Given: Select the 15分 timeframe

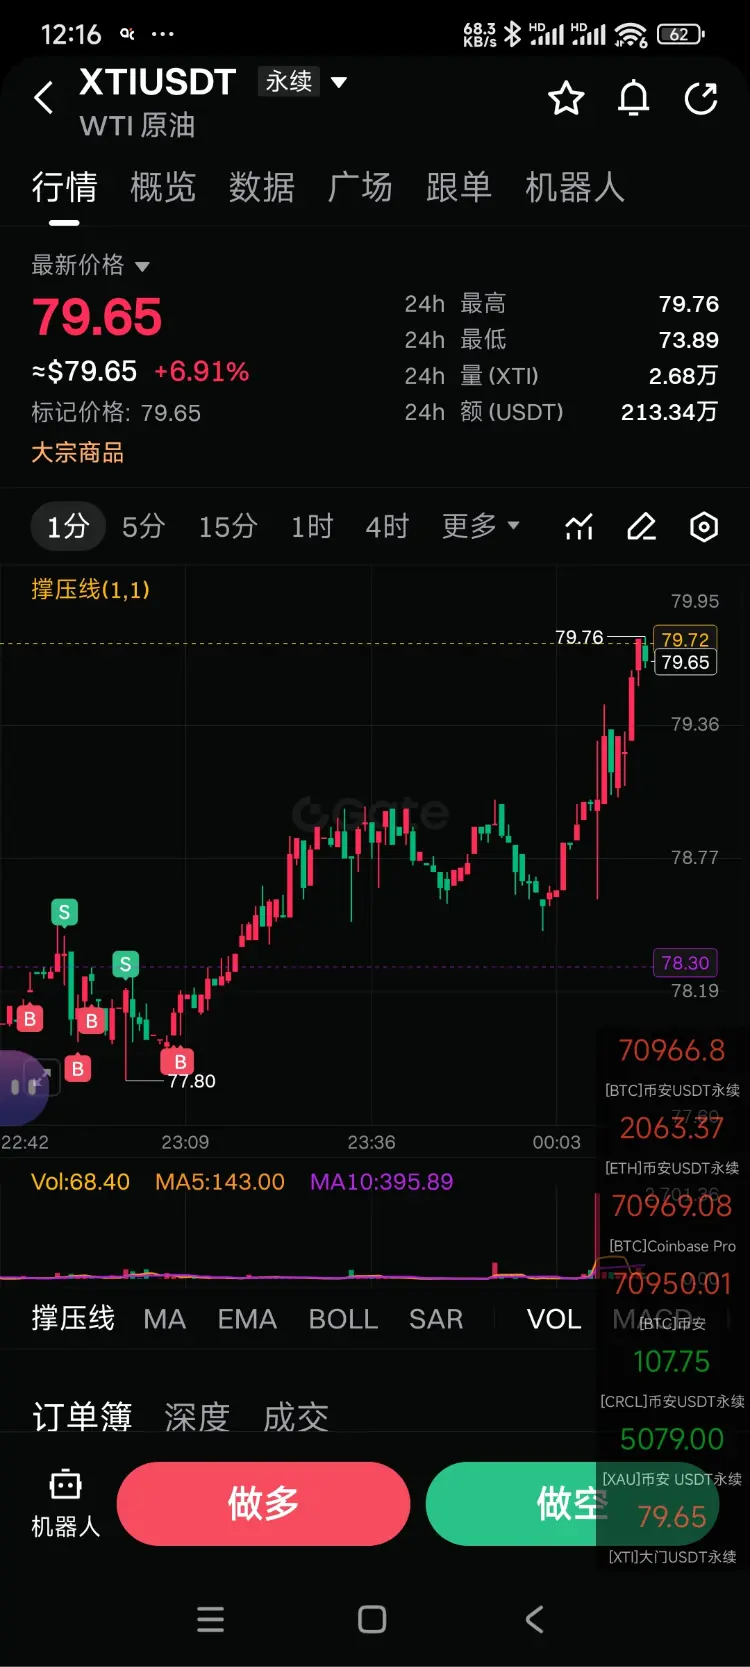Looking at the screenshot, I should [228, 526].
